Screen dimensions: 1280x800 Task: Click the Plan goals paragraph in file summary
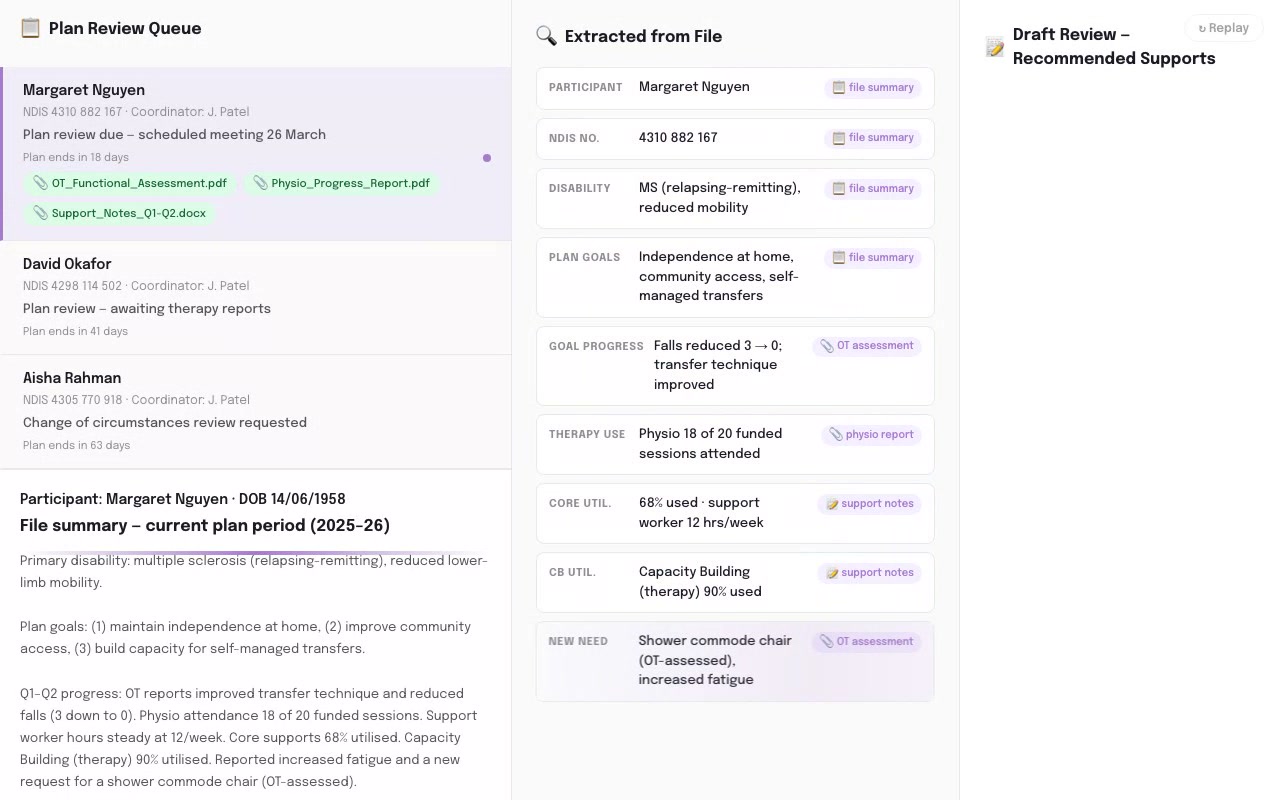245,638
